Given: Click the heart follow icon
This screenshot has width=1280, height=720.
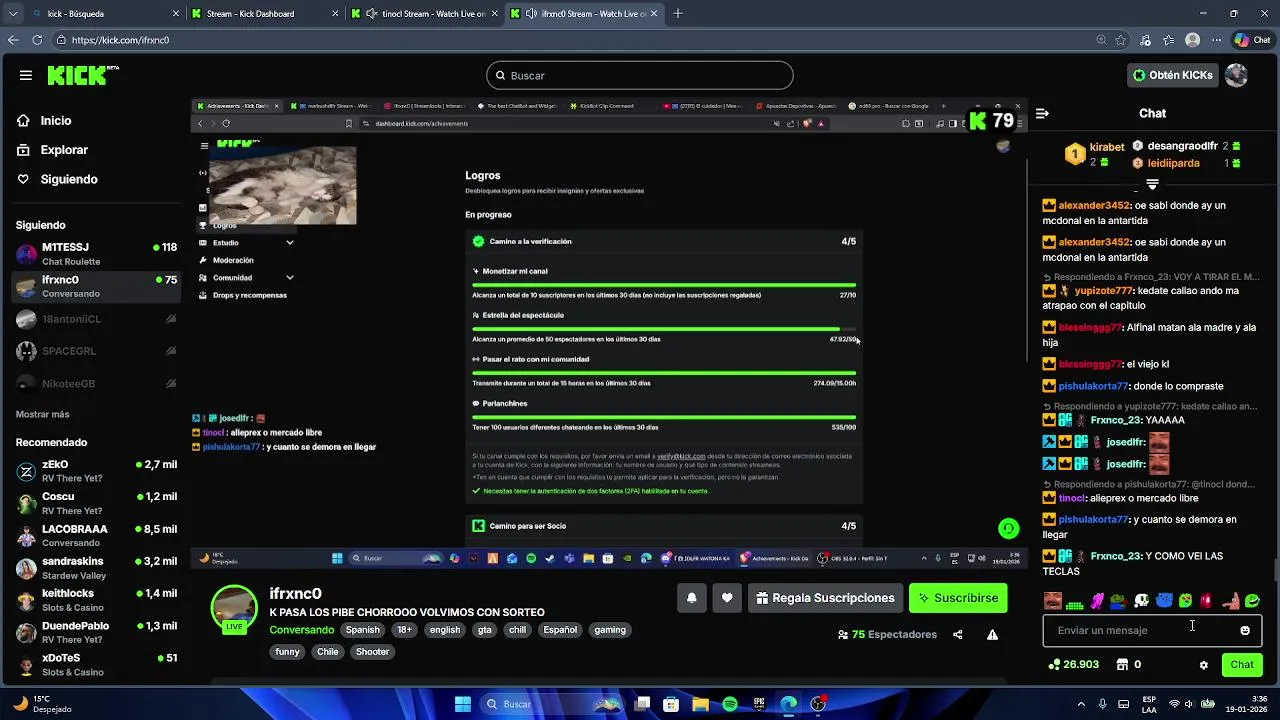Looking at the screenshot, I should [x=727, y=598].
